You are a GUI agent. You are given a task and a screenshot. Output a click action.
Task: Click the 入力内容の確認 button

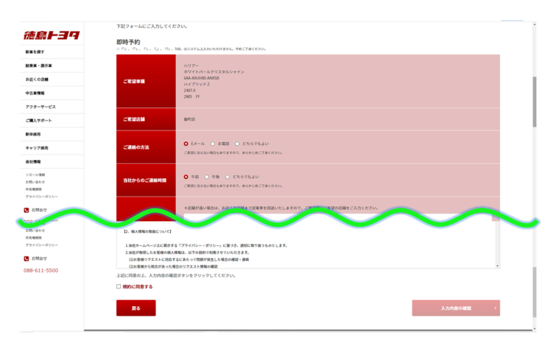coord(456,308)
